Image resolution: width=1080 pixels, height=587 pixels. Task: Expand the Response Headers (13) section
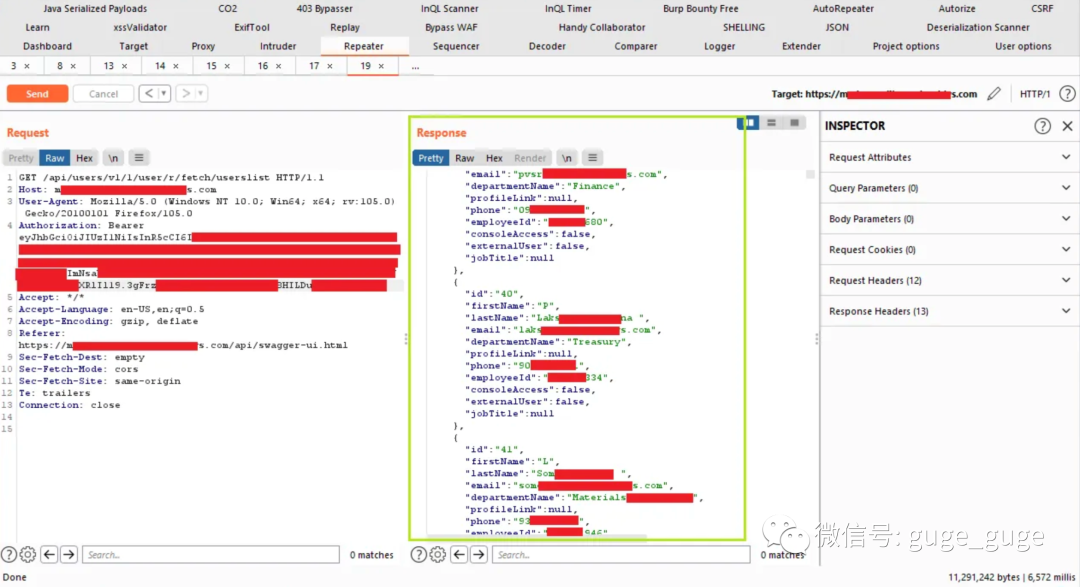point(950,311)
